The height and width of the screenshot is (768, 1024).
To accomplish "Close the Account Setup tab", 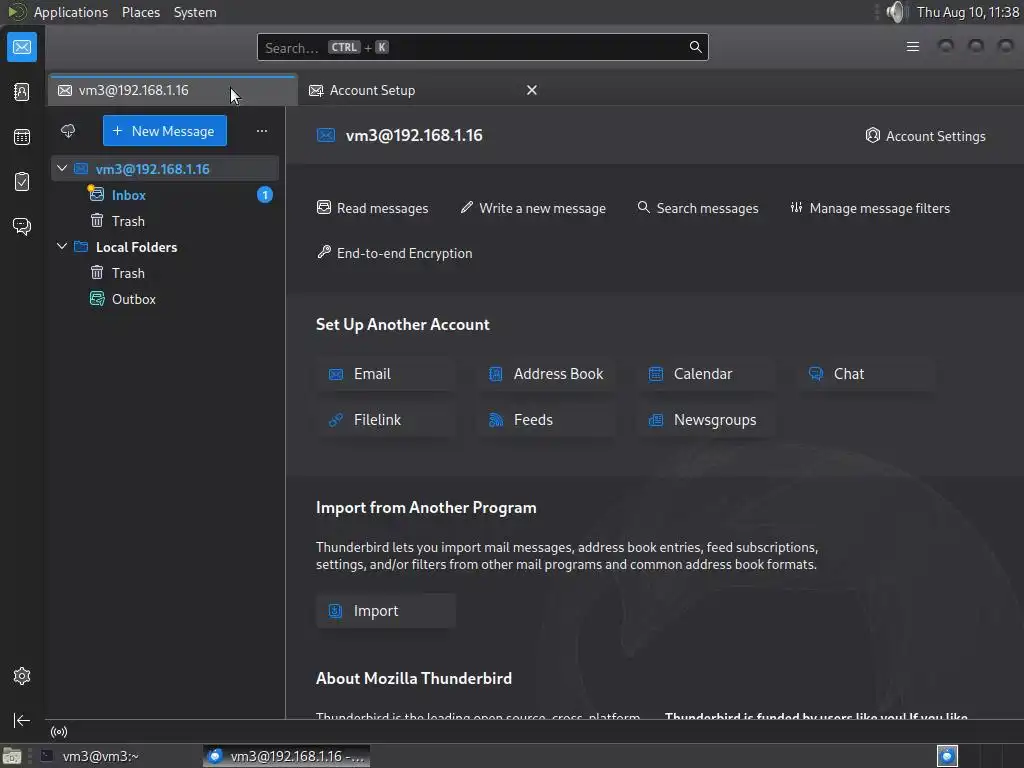I will (532, 90).
